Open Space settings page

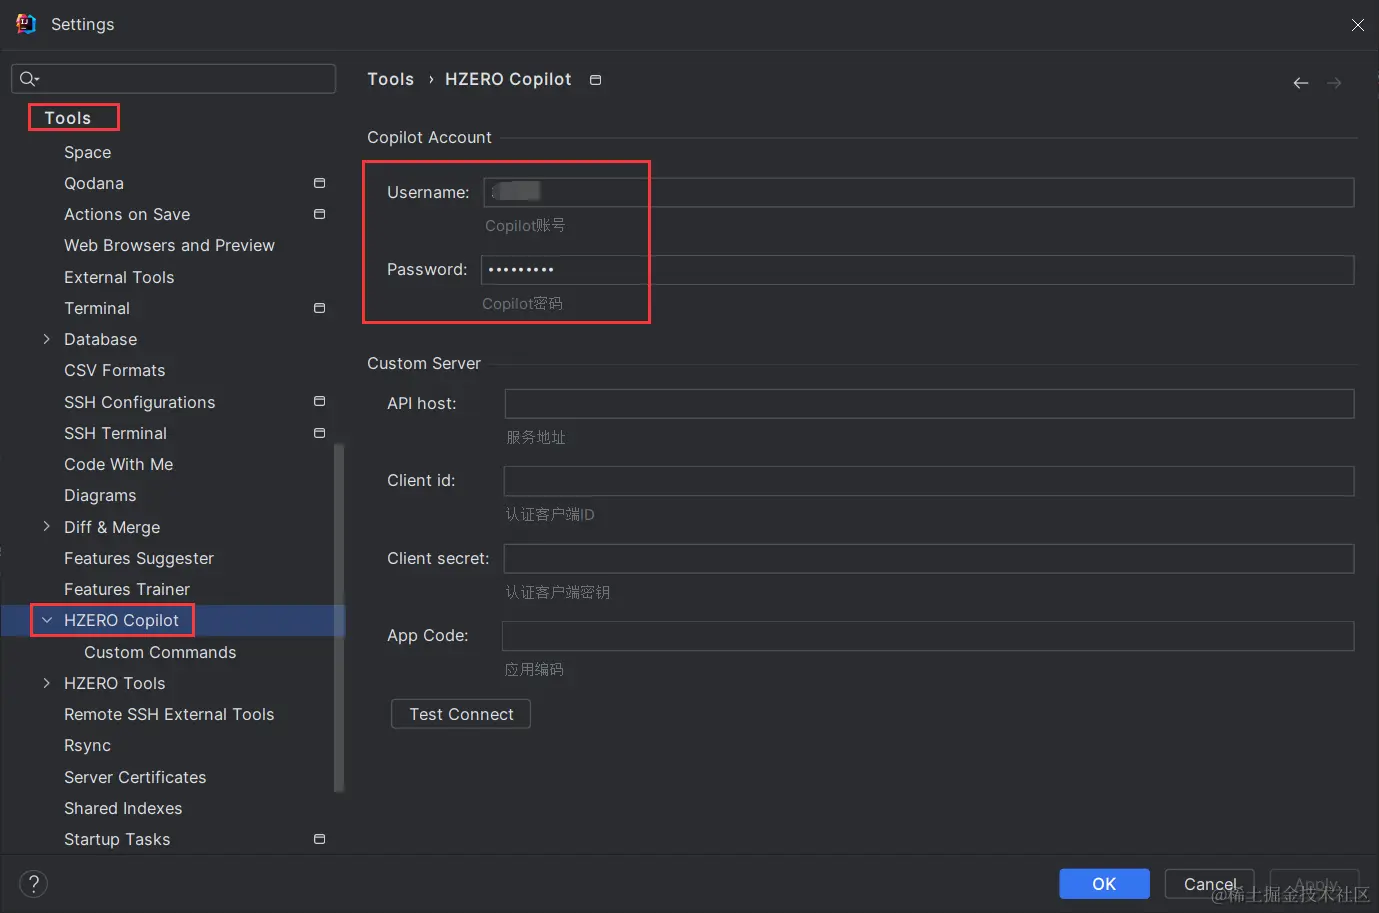88,152
